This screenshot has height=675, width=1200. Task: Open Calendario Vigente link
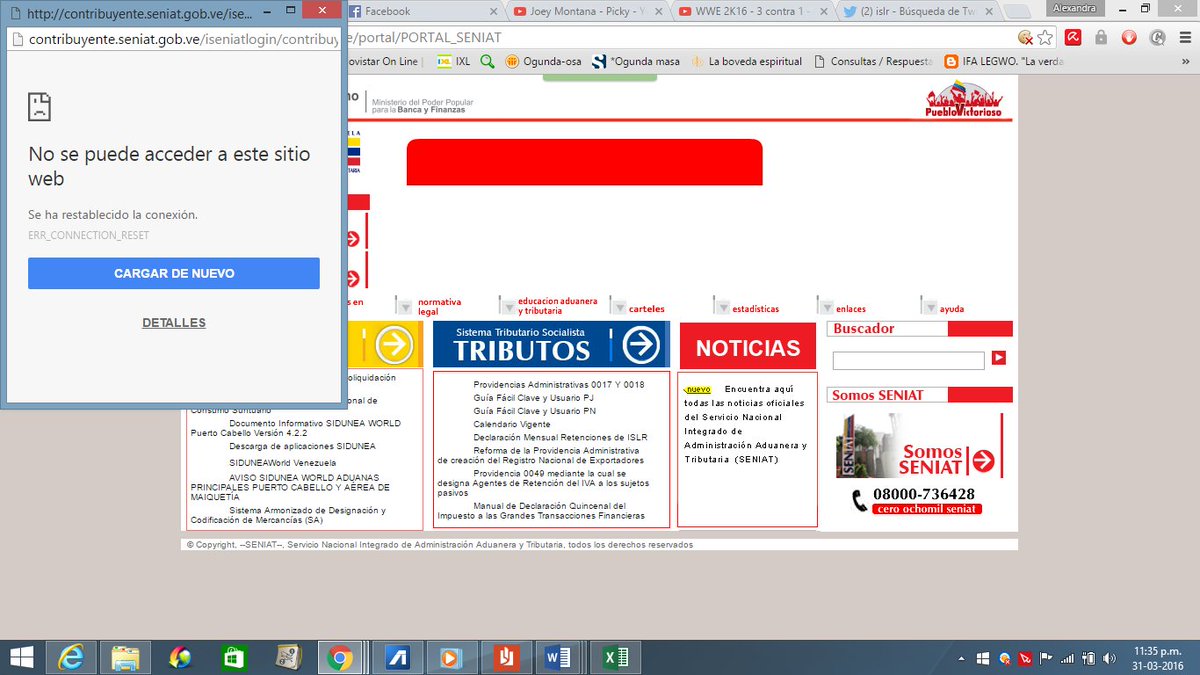[x=512, y=424]
